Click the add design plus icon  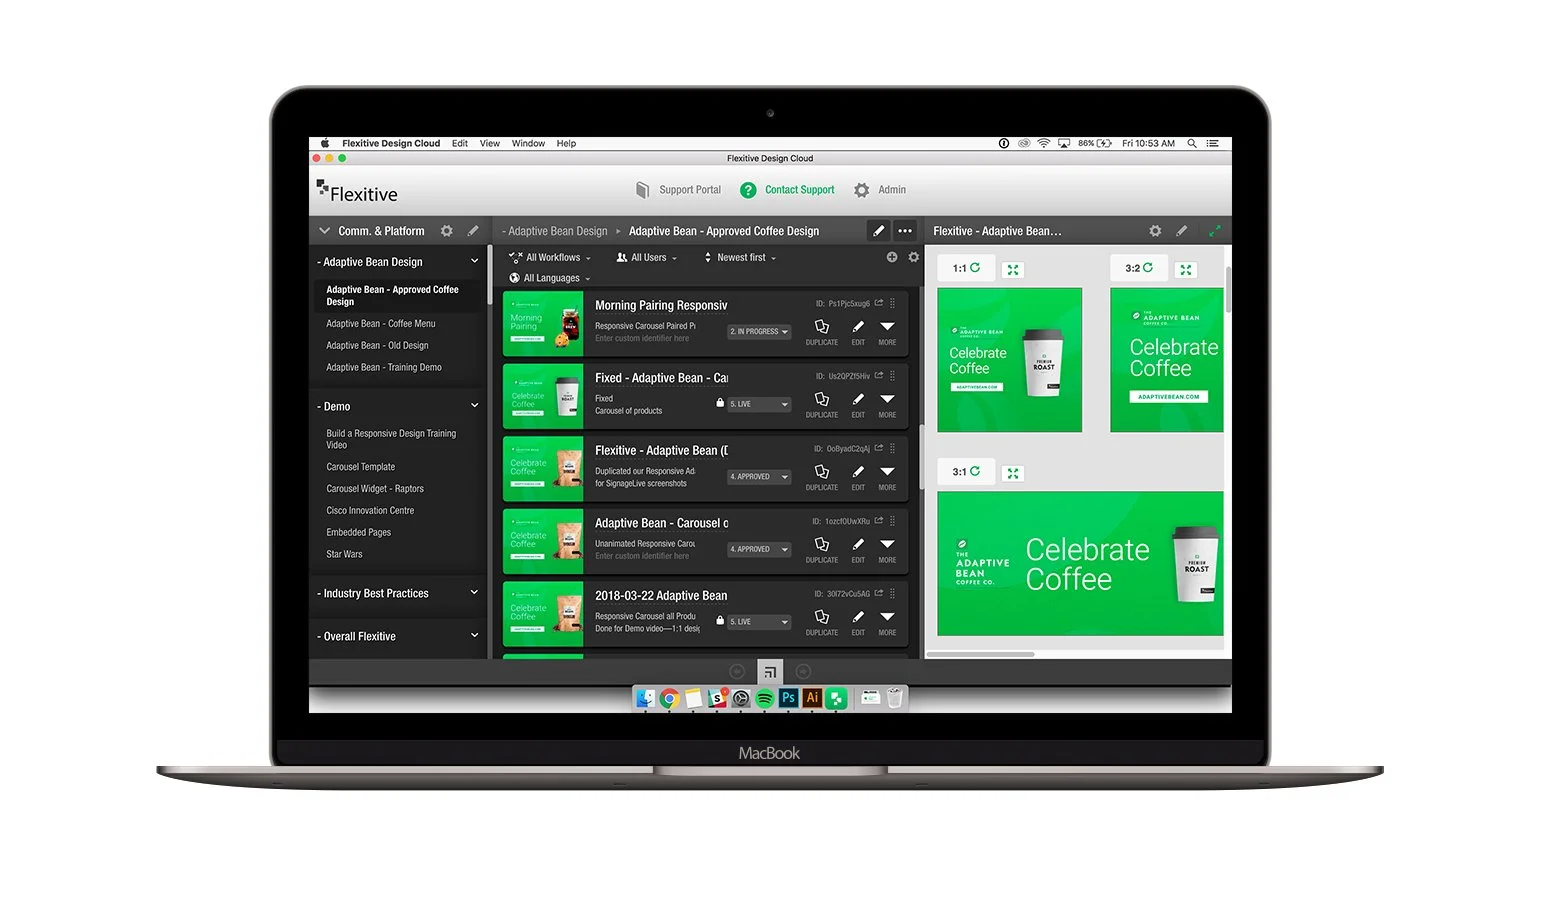[x=892, y=257]
